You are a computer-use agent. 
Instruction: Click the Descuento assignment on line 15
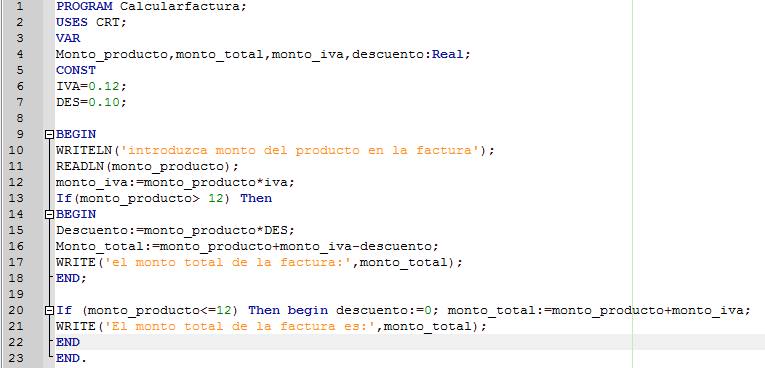175,230
